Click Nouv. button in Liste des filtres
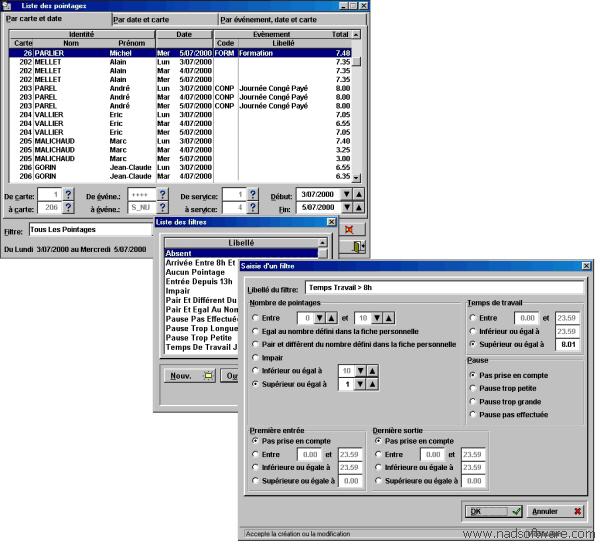 pyautogui.click(x=190, y=376)
